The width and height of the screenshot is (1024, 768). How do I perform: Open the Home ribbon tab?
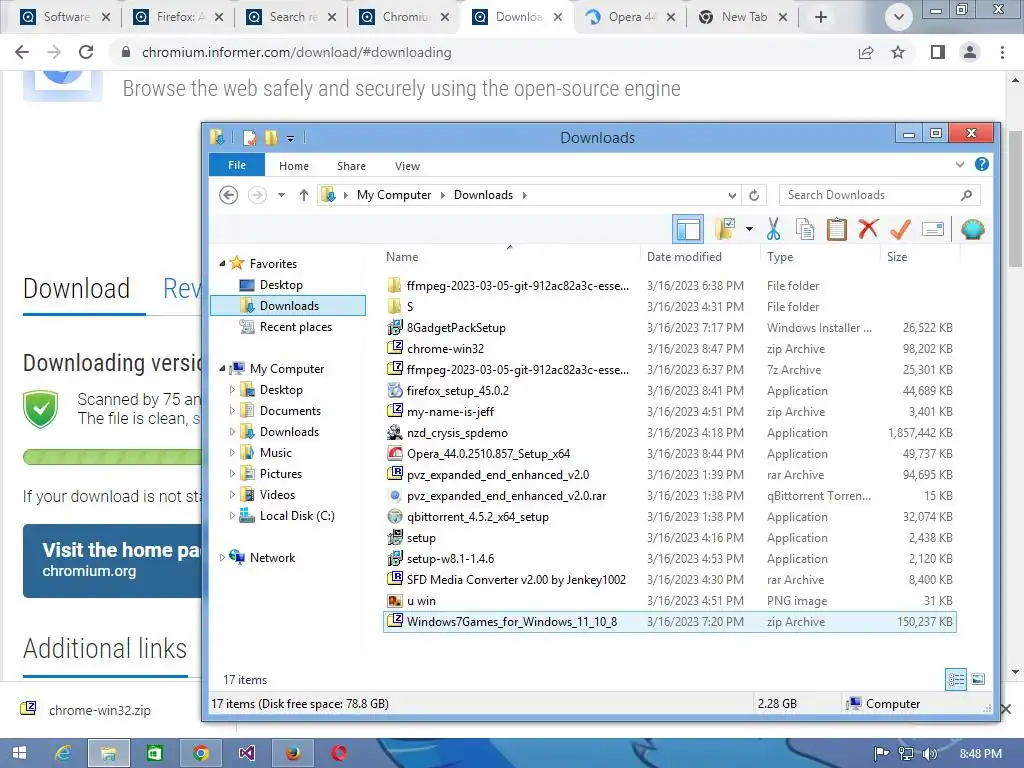tap(294, 166)
